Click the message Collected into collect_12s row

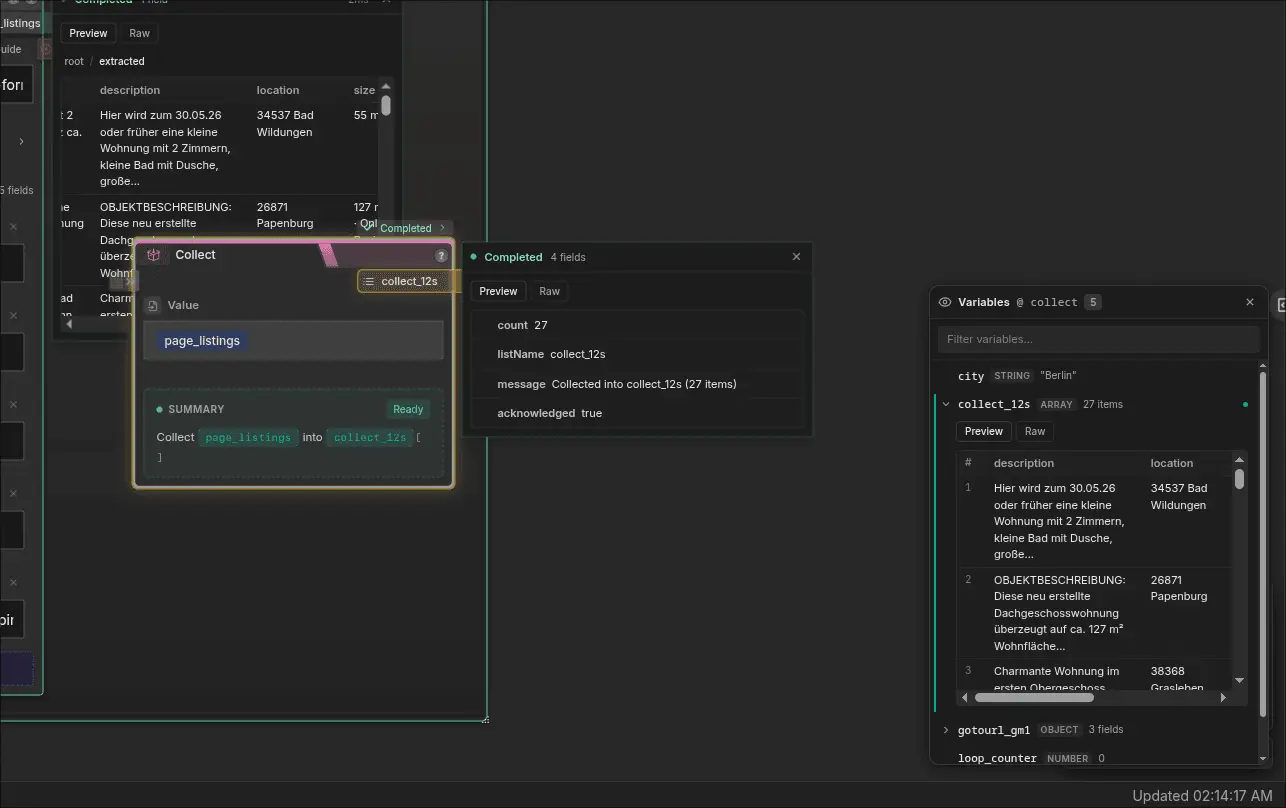pos(637,384)
